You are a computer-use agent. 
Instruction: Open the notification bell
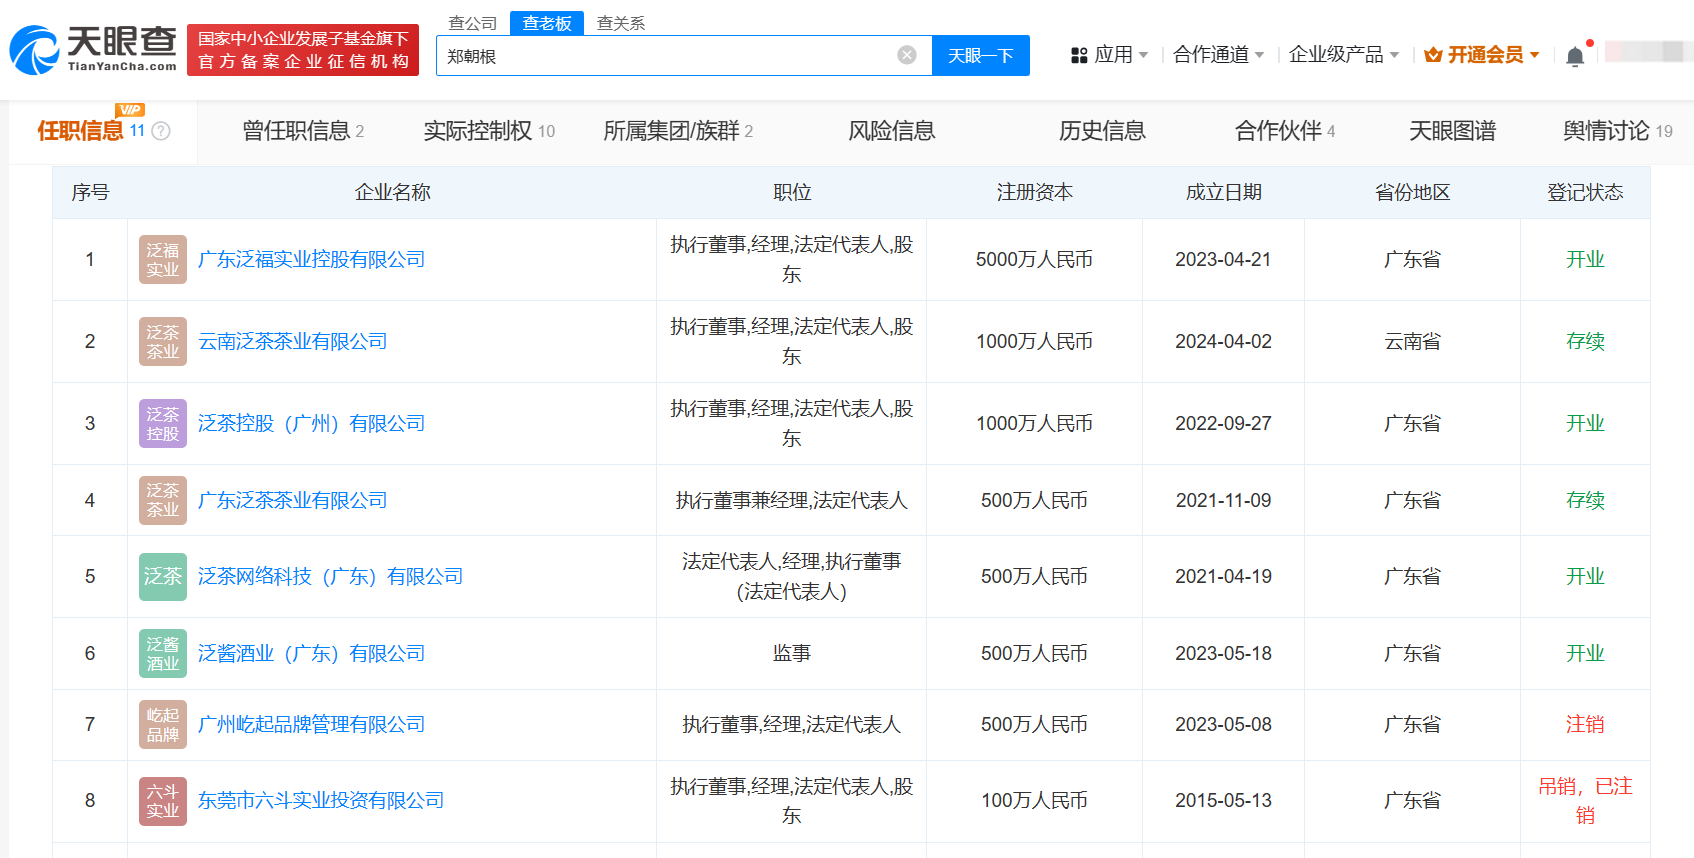[x=1575, y=56]
